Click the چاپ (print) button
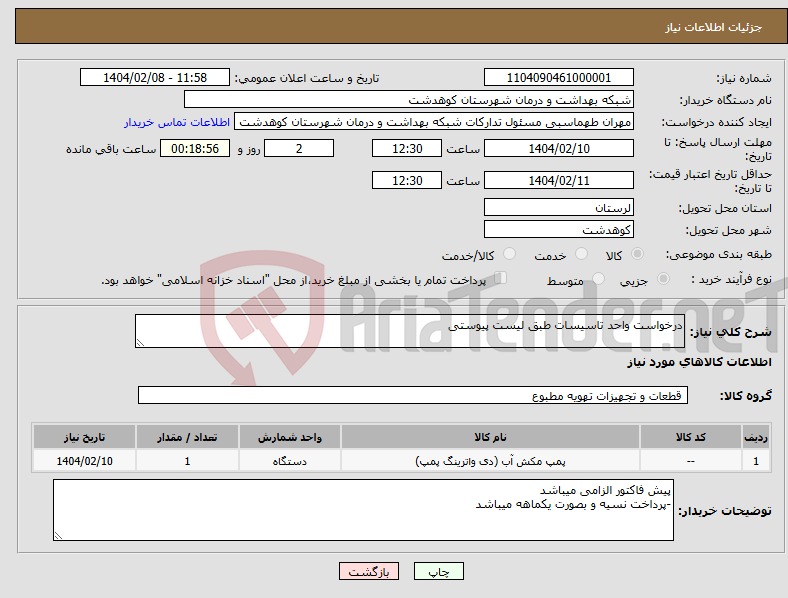Viewport: 788px width, 598px height. (438, 571)
